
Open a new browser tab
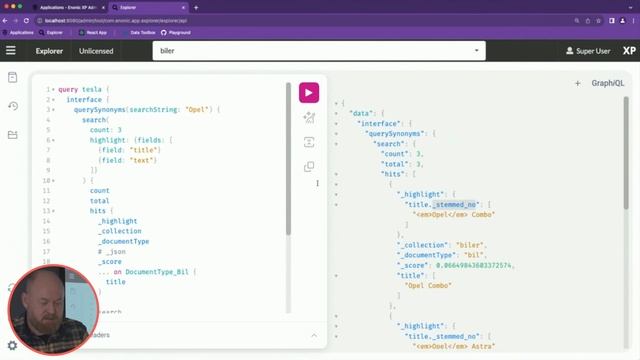point(196,7)
